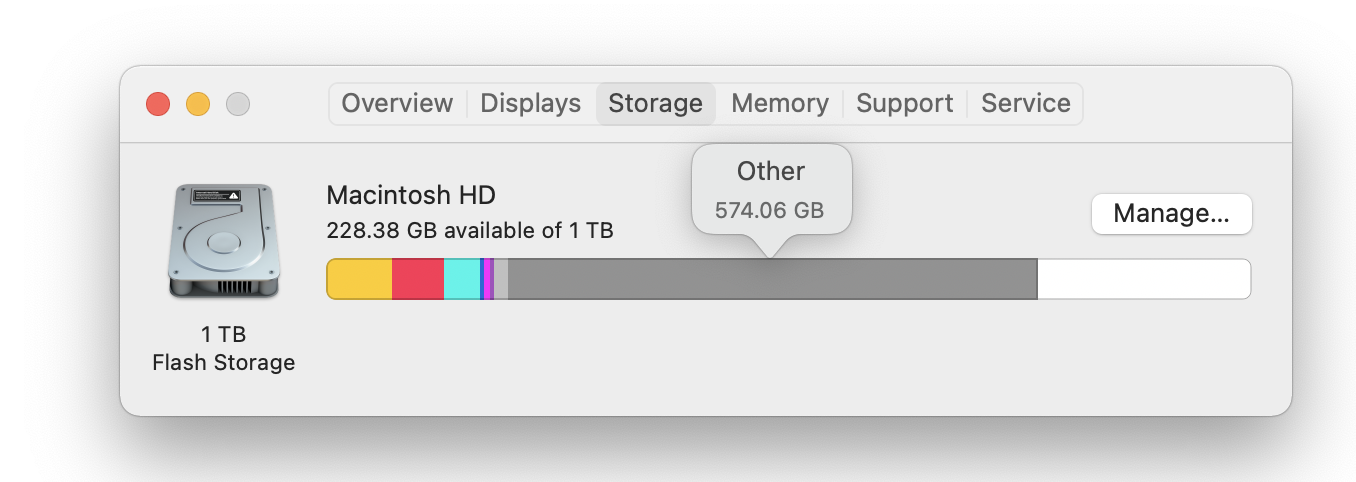Click the cyan segment of the storage bar
This screenshot has width=1356, height=482.
pos(462,279)
